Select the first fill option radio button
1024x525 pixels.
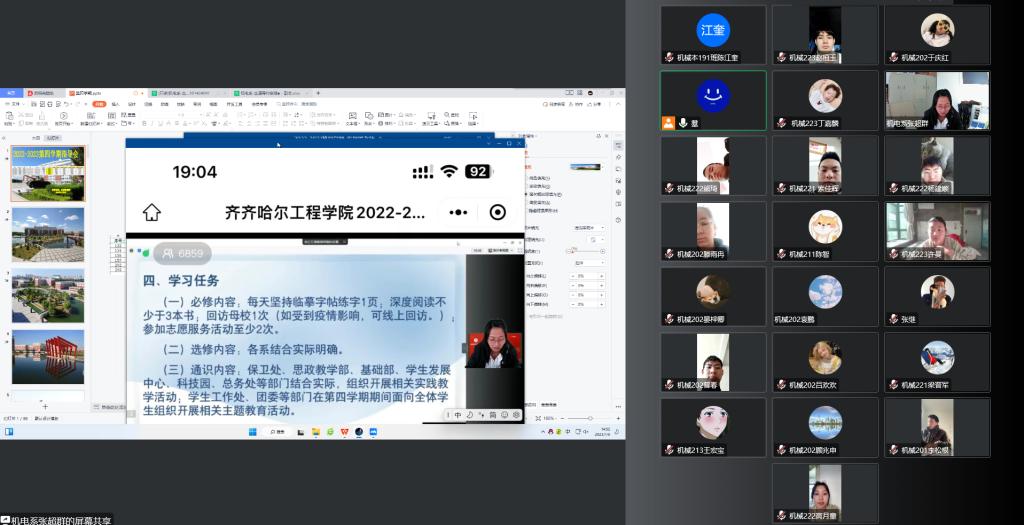[x=526, y=178]
